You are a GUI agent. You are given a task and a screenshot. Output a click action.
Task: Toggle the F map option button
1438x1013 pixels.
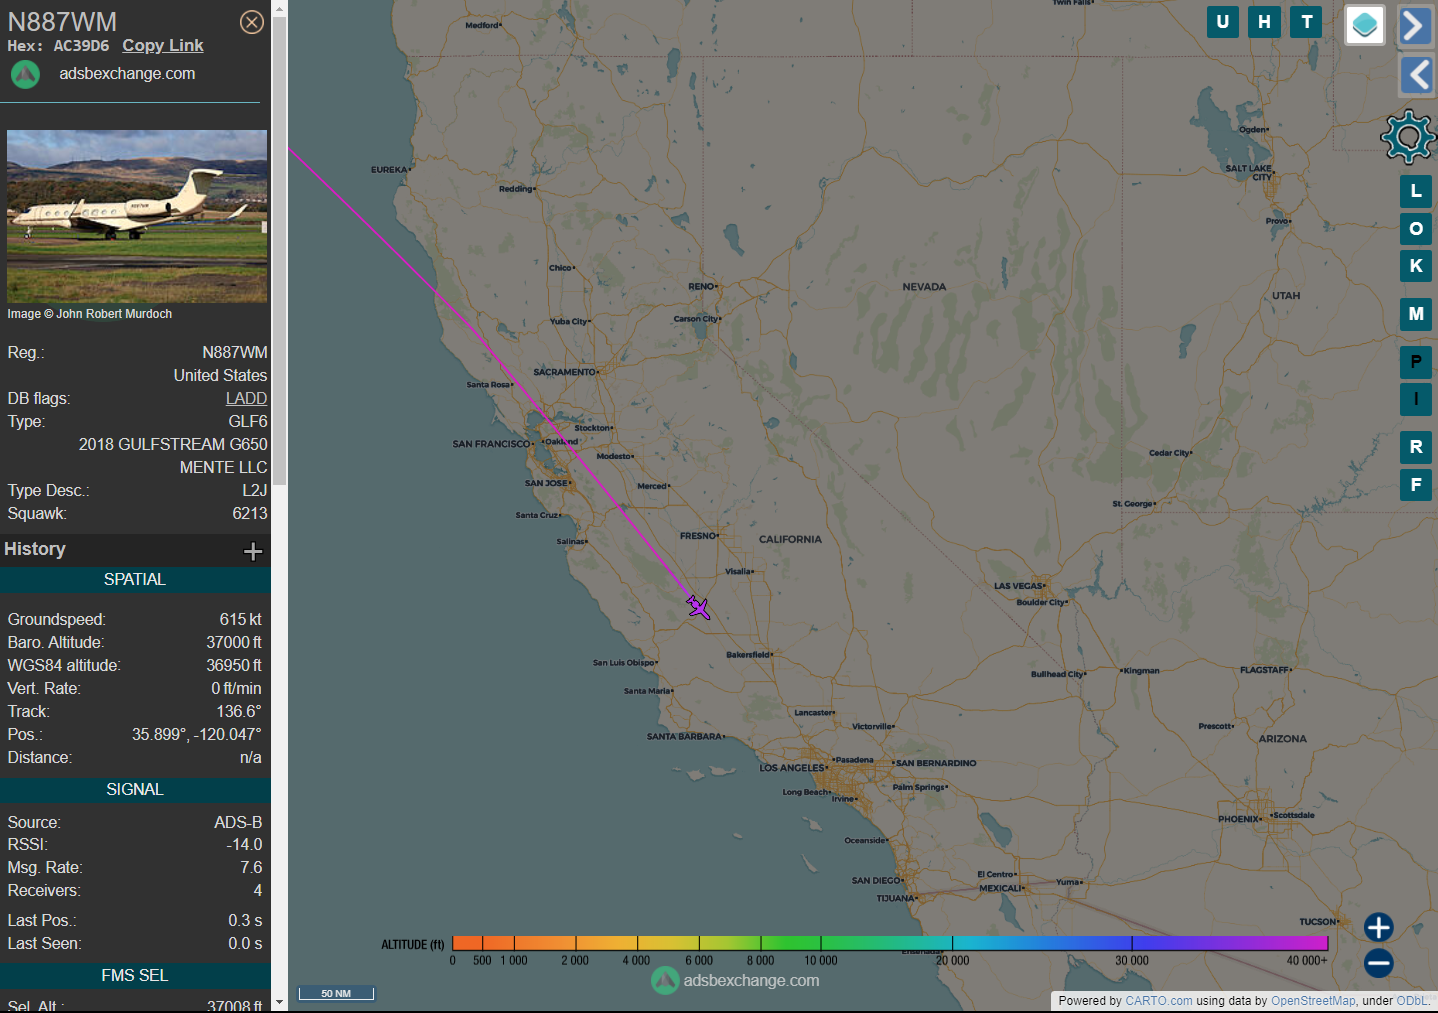click(1416, 485)
